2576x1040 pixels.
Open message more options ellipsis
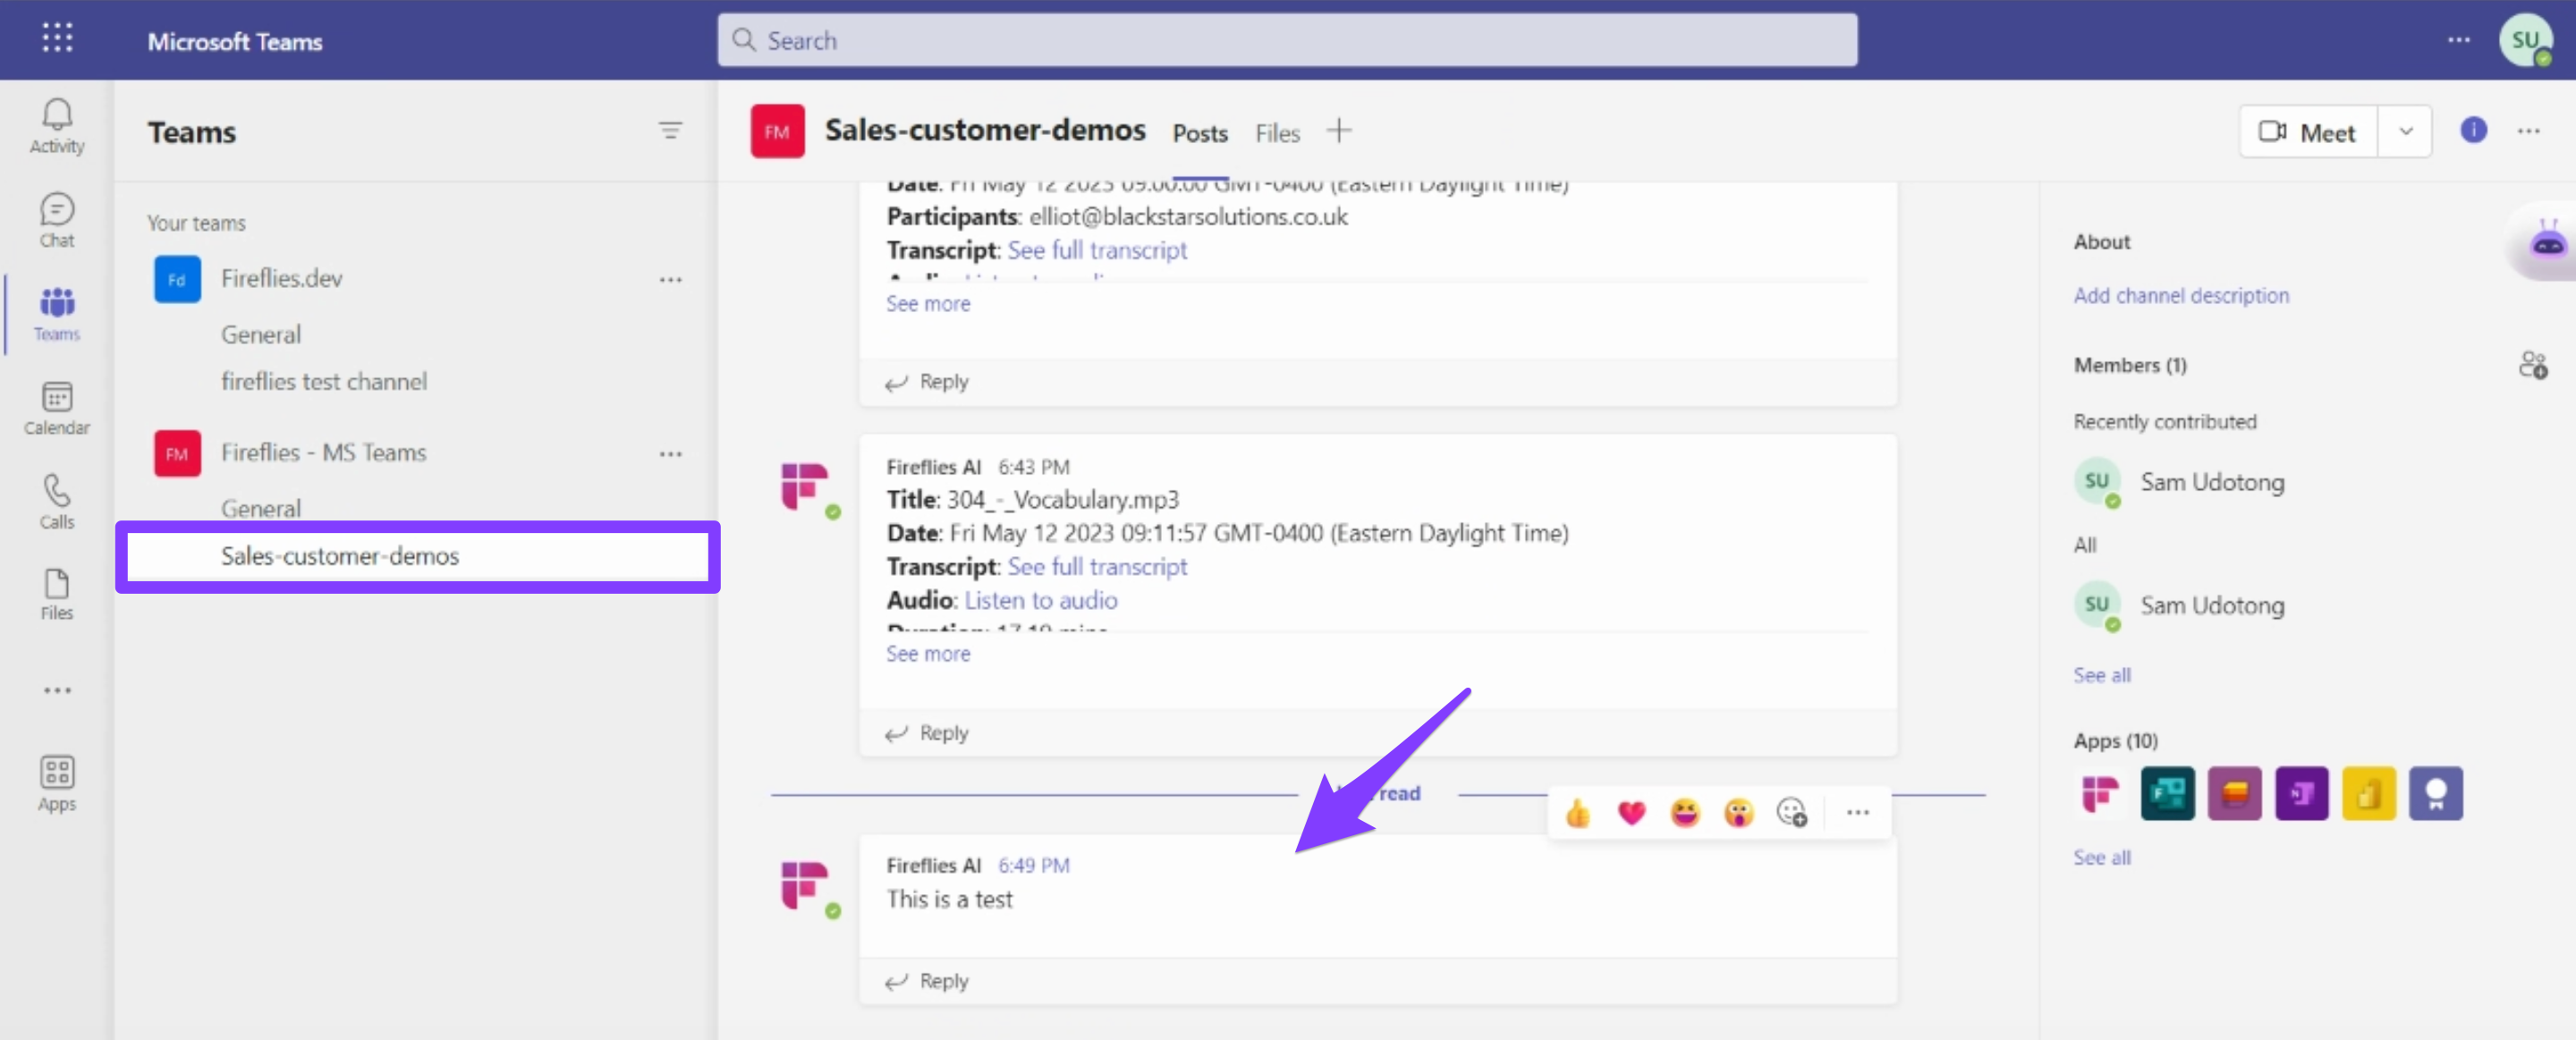pyautogui.click(x=1857, y=813)
